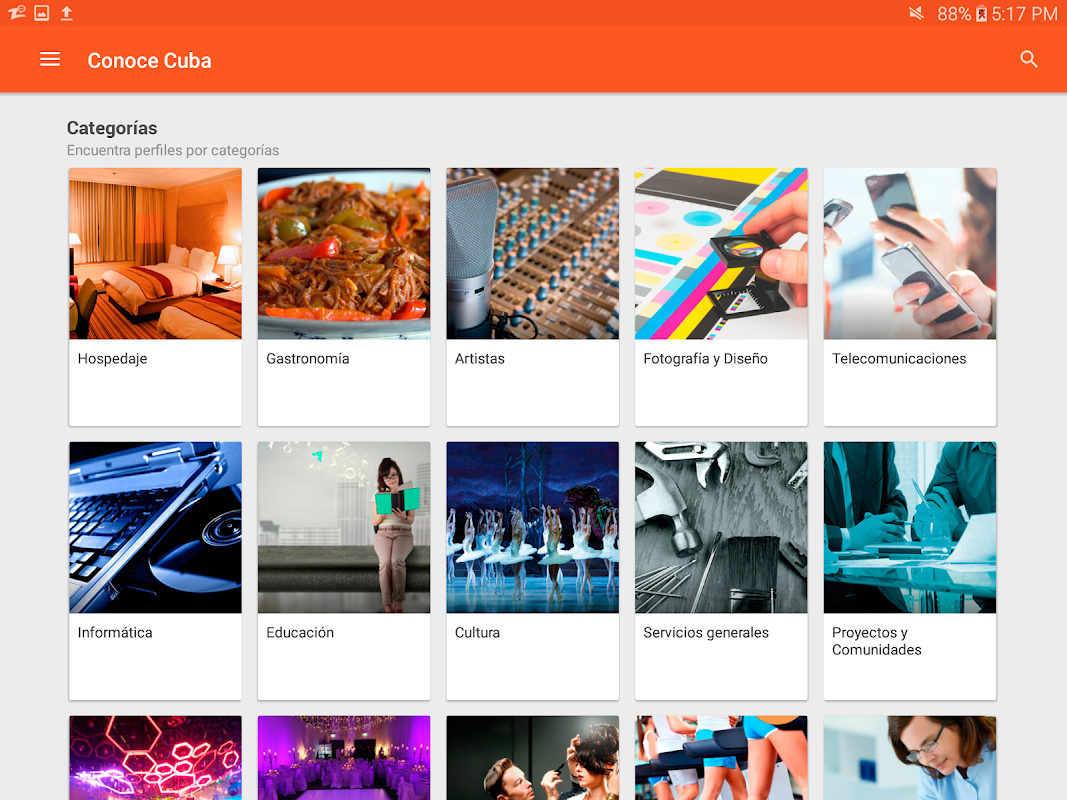Open the Cultura ballet thumbnail
1067x800 pixels.
[x=533, y=528]
